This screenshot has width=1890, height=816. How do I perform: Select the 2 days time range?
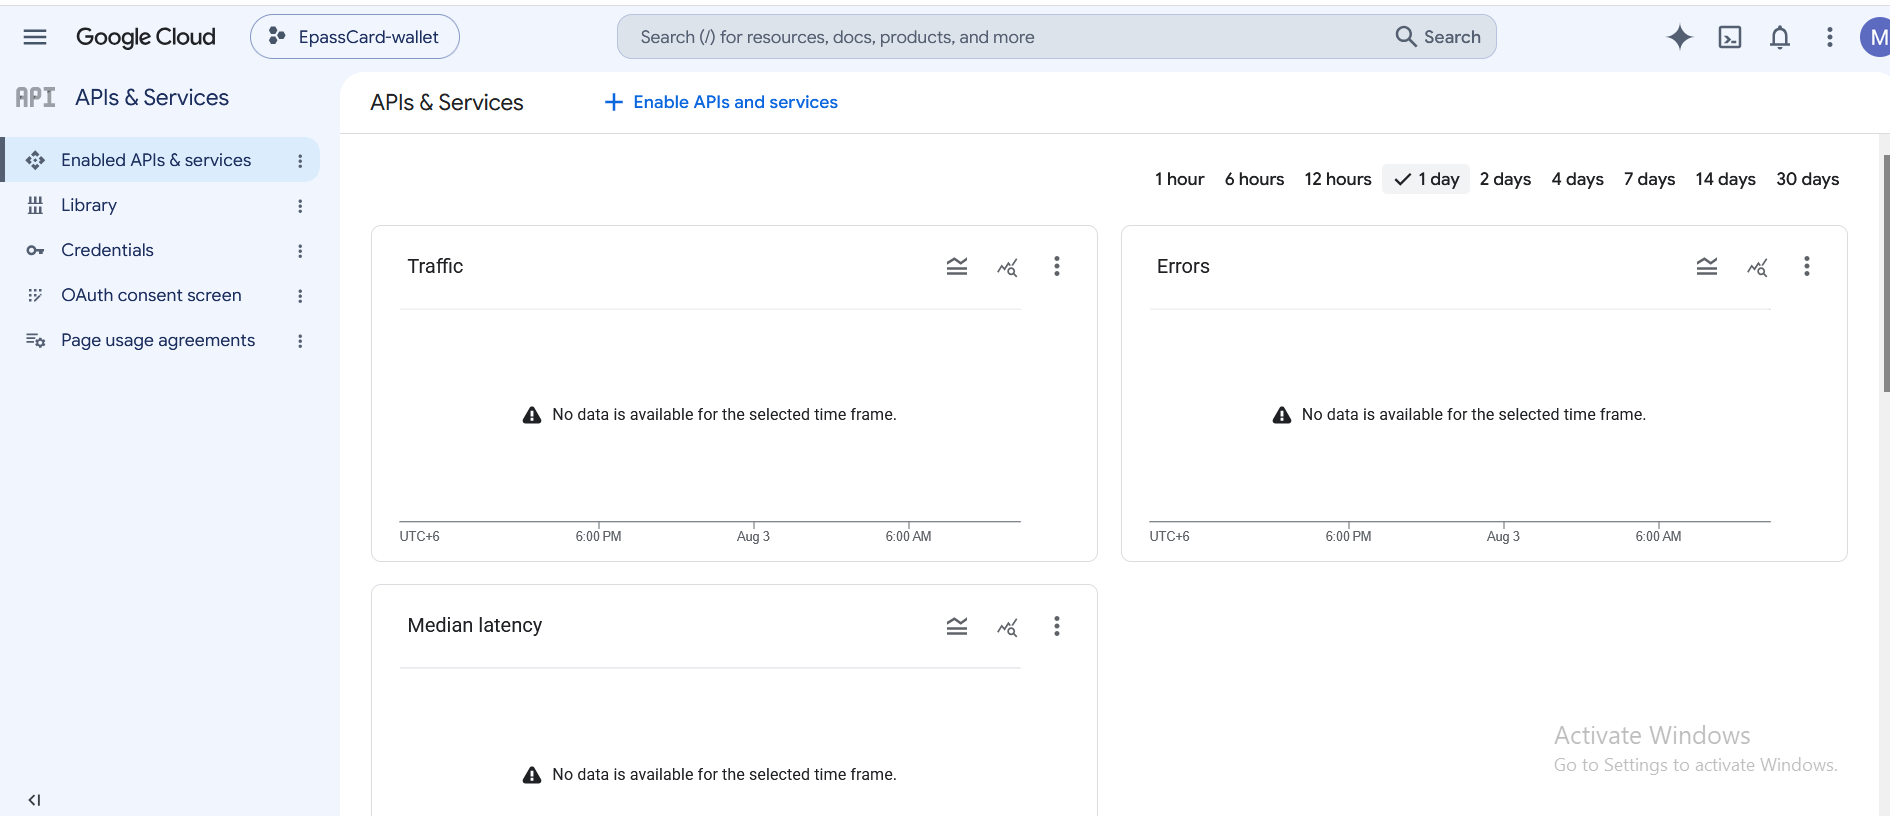1505,179
